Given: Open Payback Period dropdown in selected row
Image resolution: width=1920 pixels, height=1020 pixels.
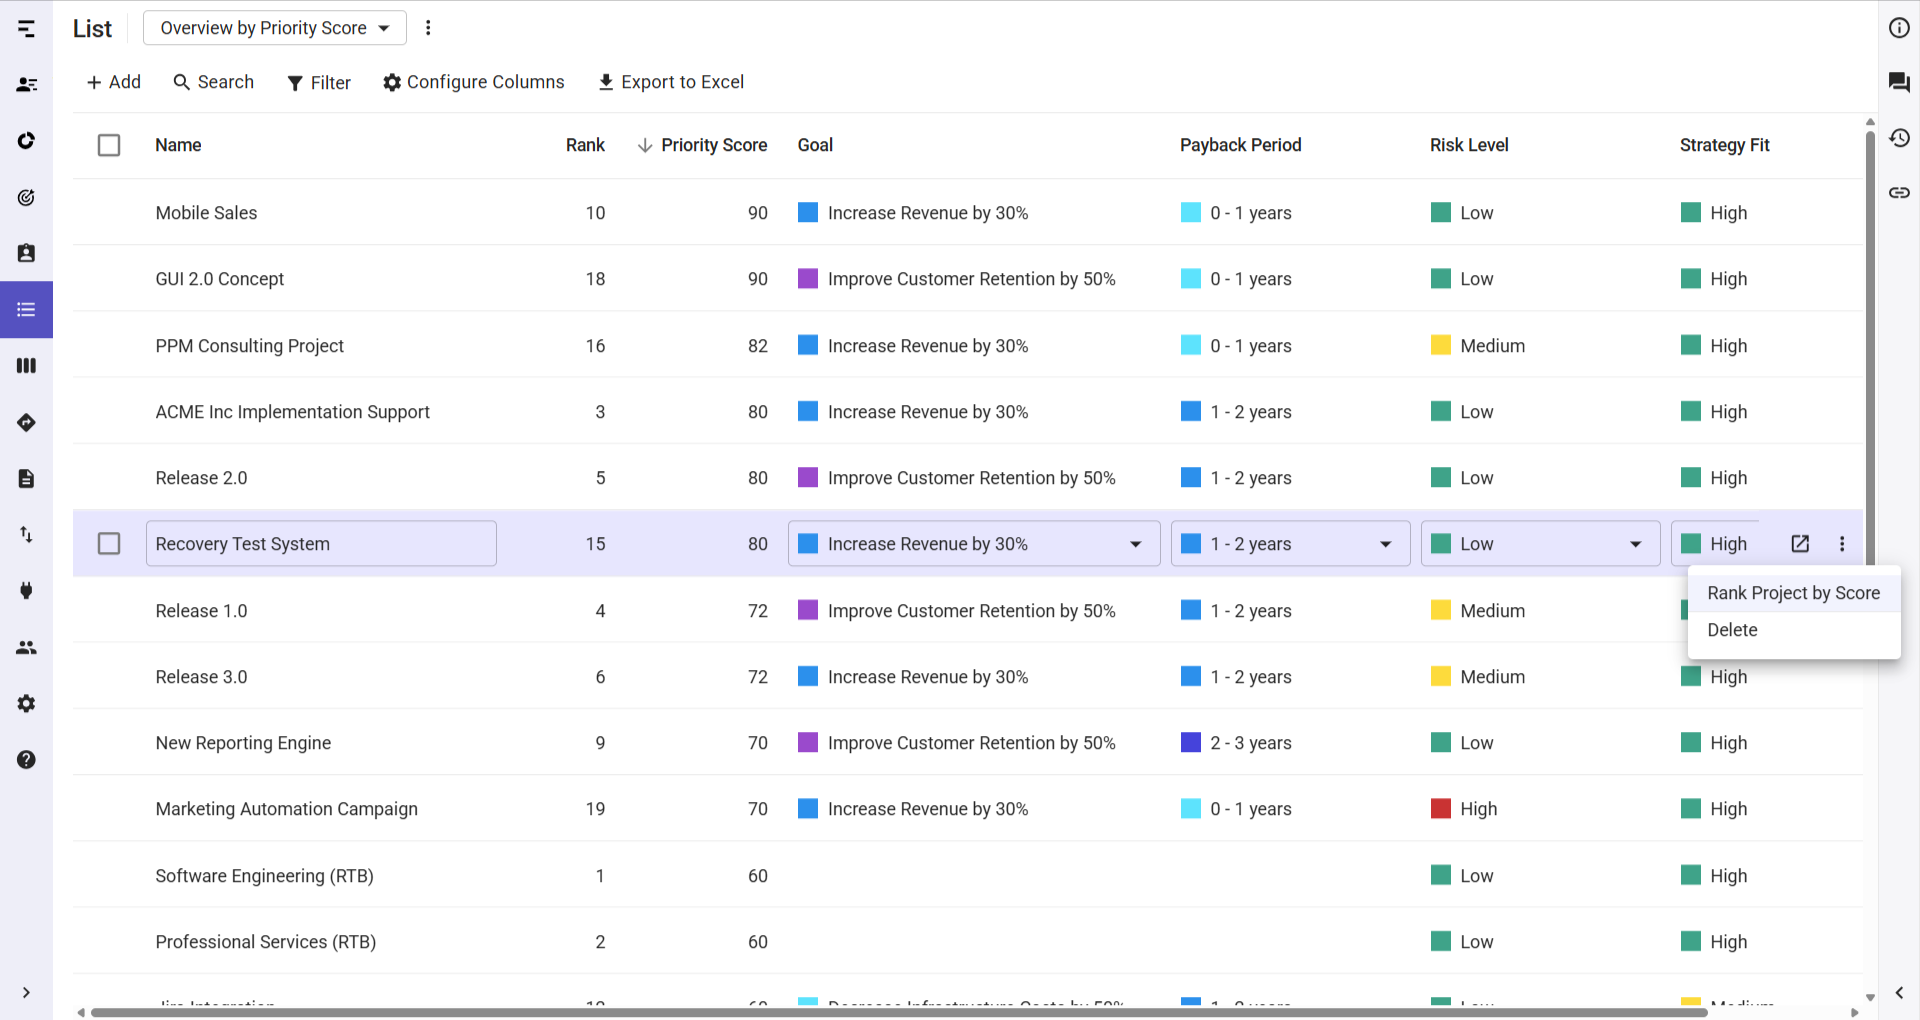Looking at the screenshot, I should click(x=1290, y=544).
